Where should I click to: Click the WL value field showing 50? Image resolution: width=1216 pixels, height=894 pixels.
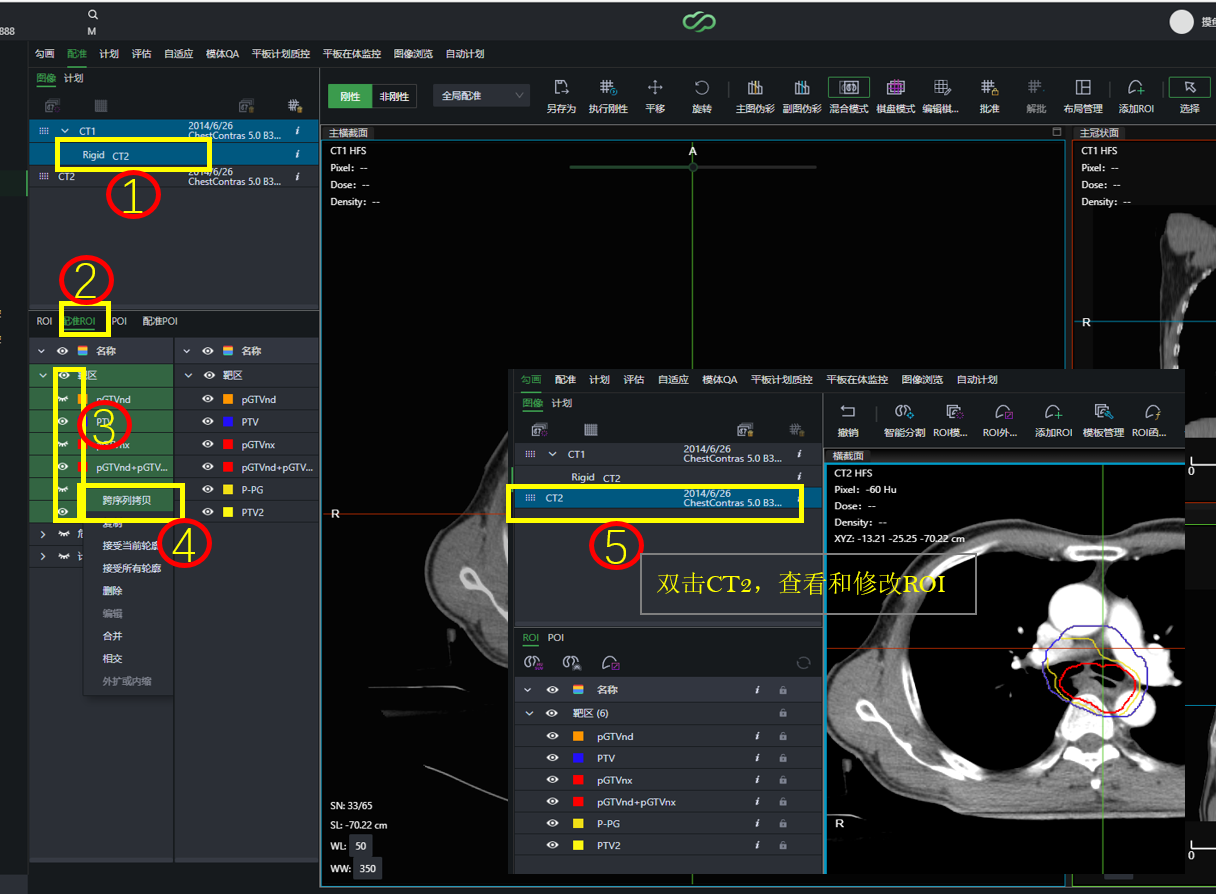click(360, 846)
